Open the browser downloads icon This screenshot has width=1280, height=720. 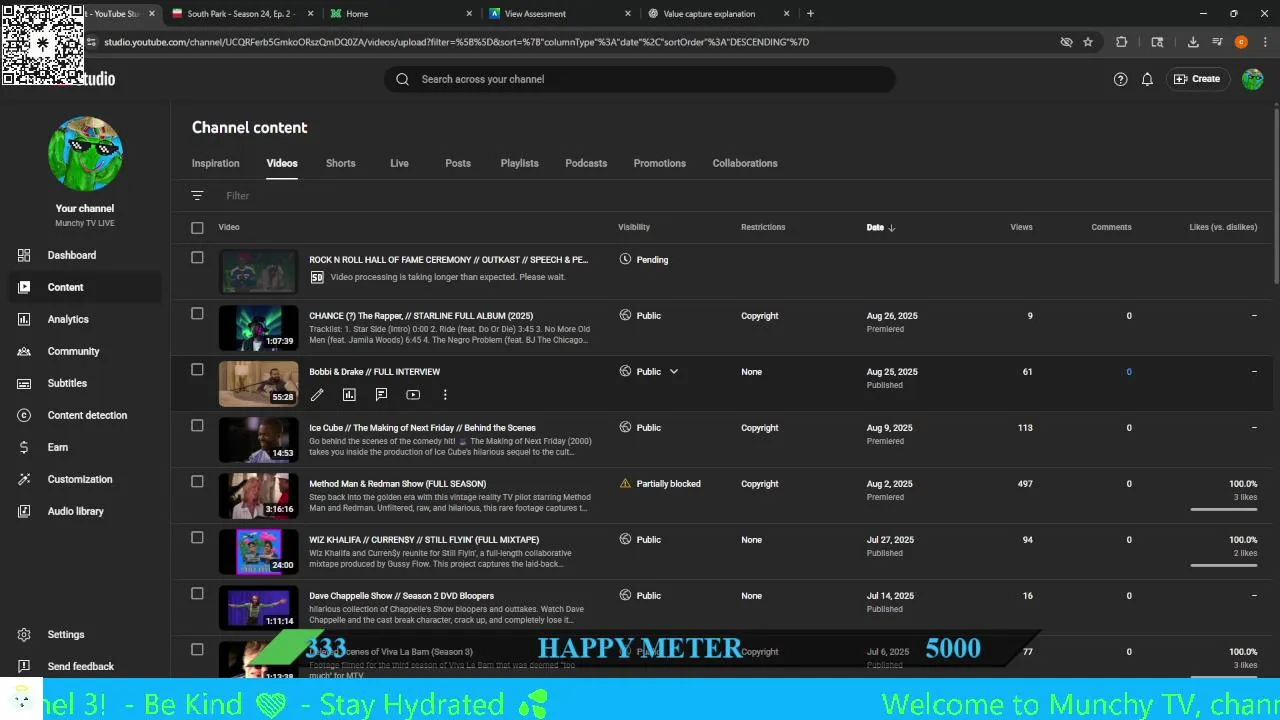[x=1193, y=42]
